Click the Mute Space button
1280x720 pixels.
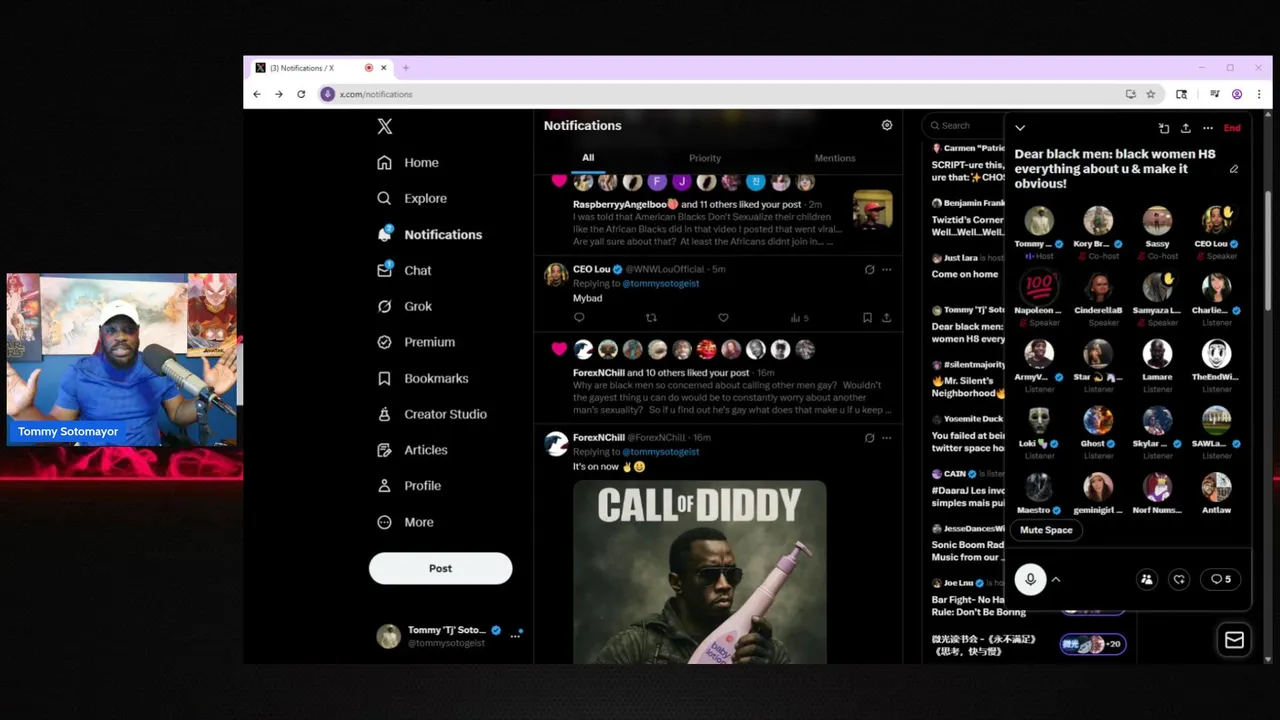point(1046,530)
